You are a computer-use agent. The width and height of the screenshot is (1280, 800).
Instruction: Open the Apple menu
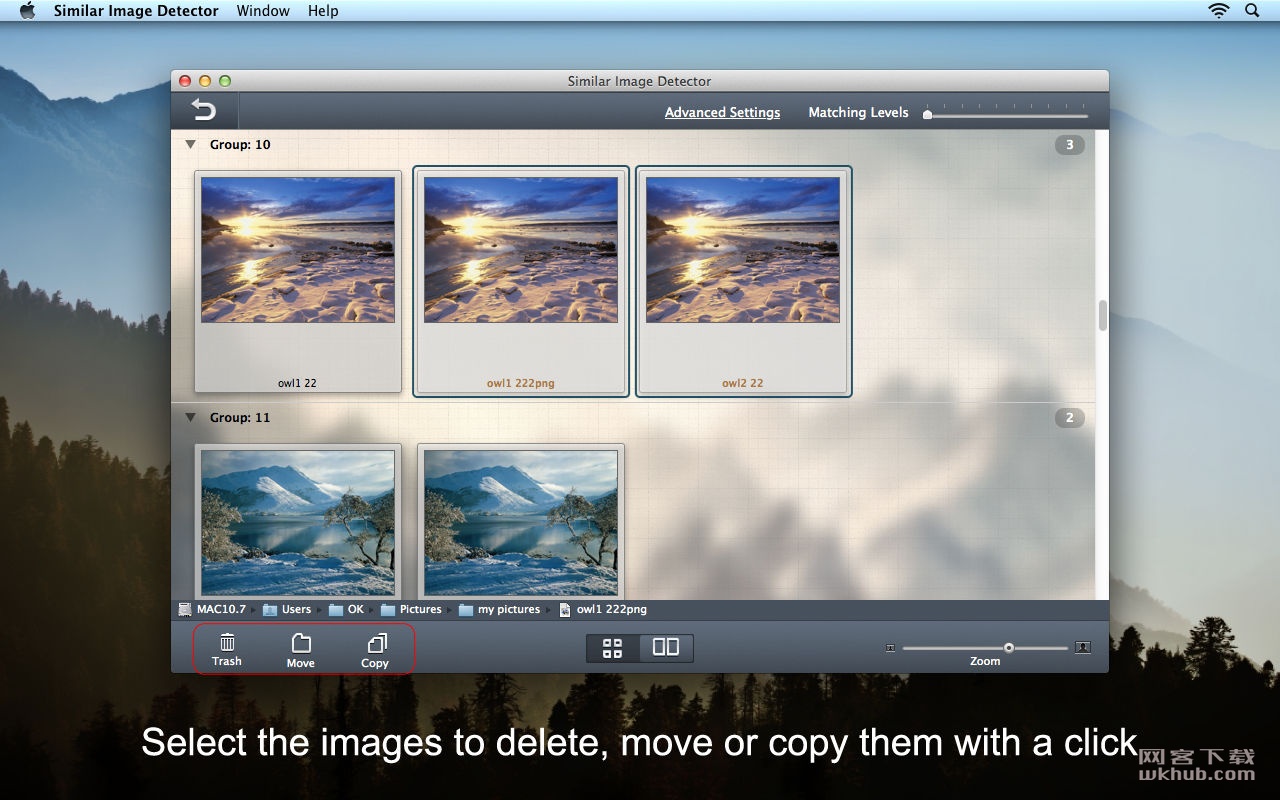point(27,11)
